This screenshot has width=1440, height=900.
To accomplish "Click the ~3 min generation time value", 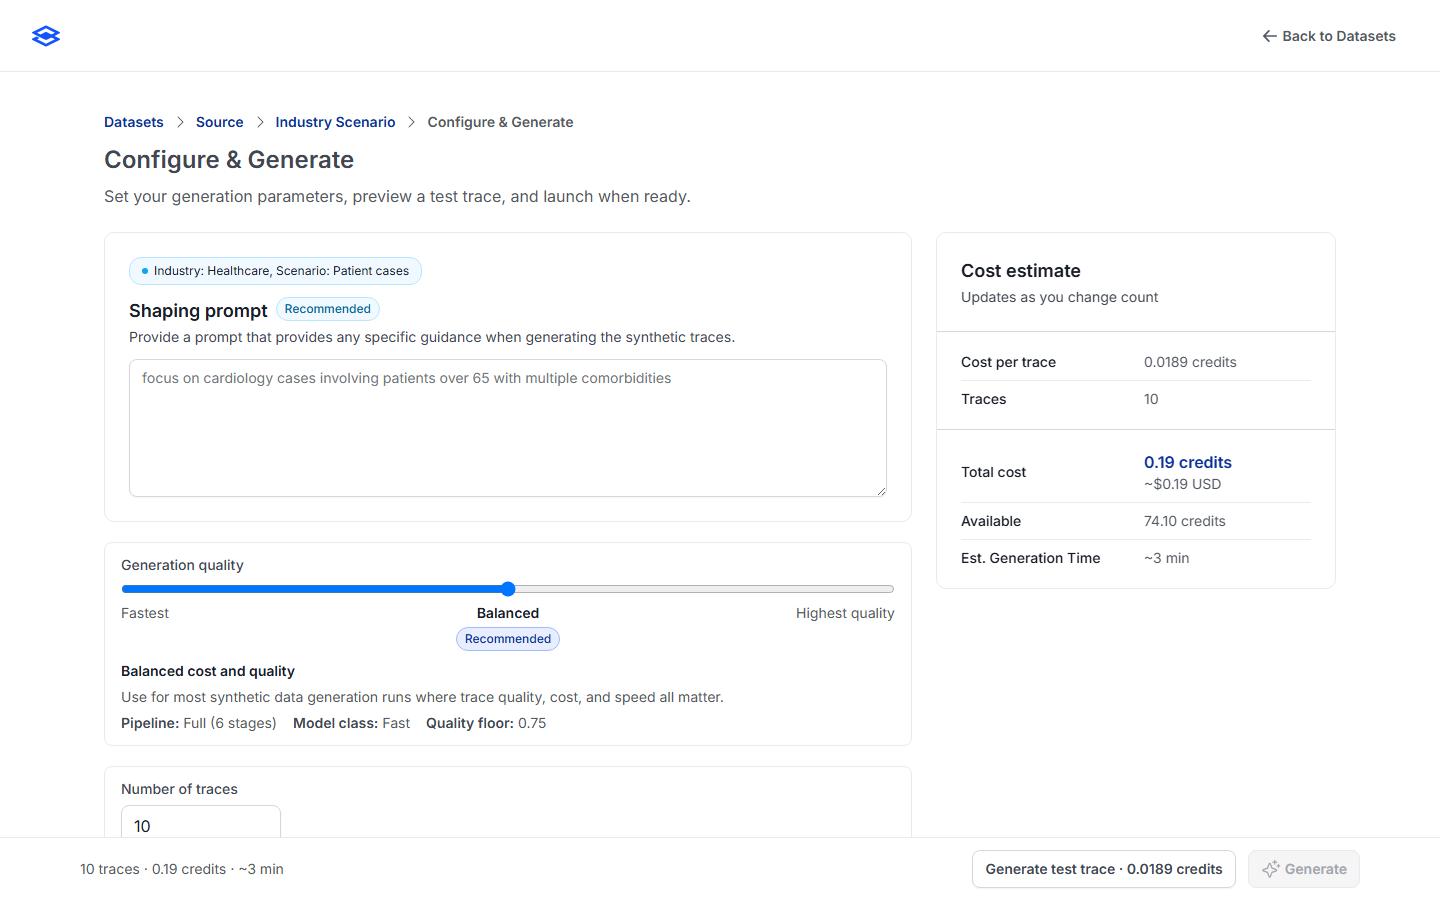I will coord(1167,558).
